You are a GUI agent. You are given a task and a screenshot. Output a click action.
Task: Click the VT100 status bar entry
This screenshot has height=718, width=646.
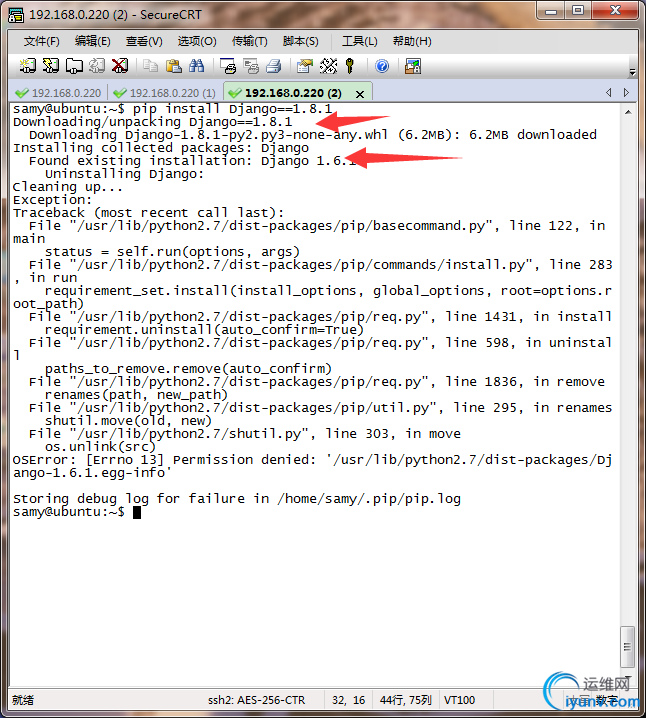[x=459, y=700]
